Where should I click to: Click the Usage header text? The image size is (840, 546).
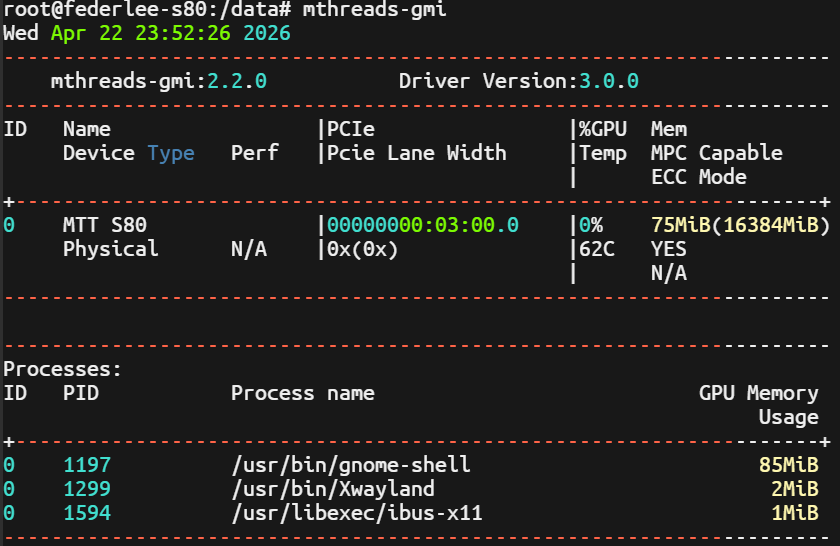coord(789,417)
